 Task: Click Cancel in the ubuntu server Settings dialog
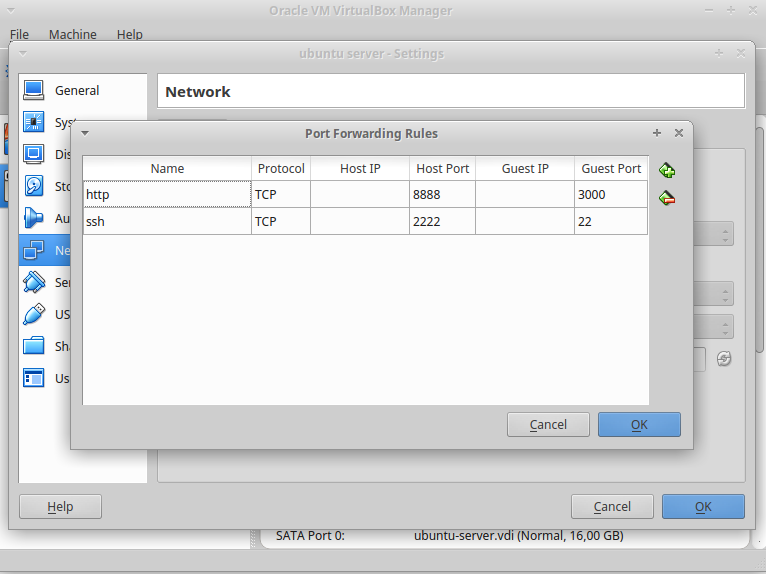coord(612,507)
